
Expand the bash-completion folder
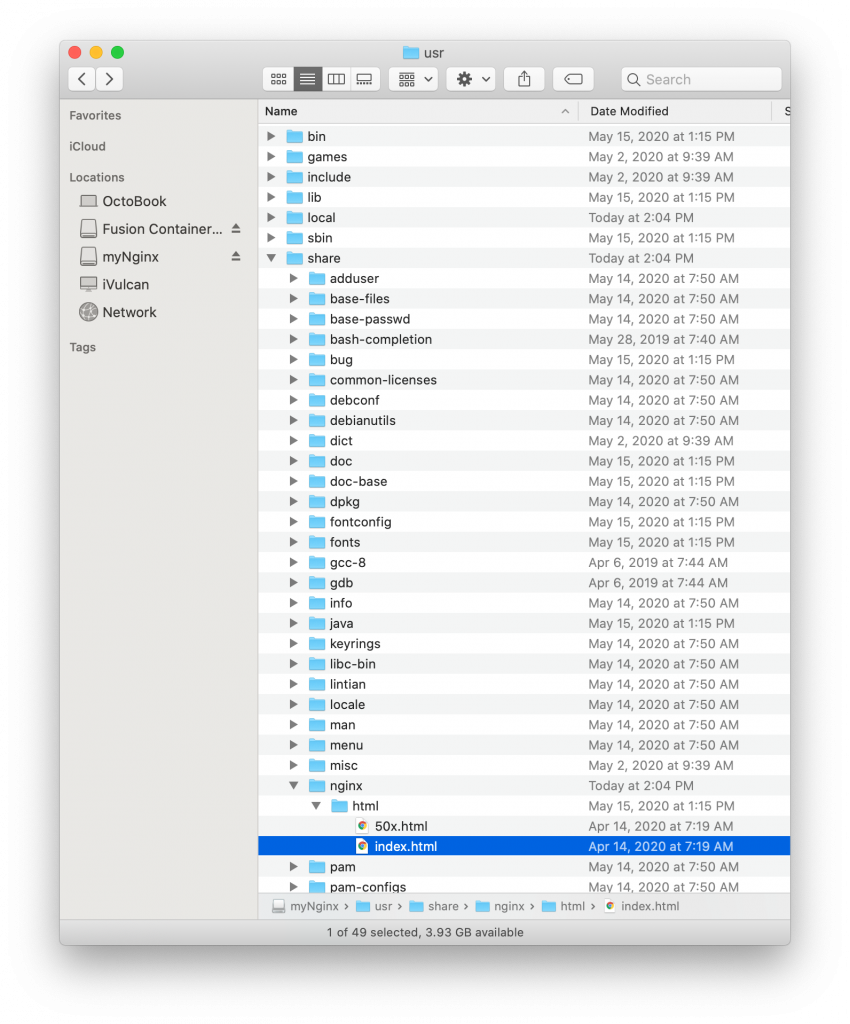(294, 339)
